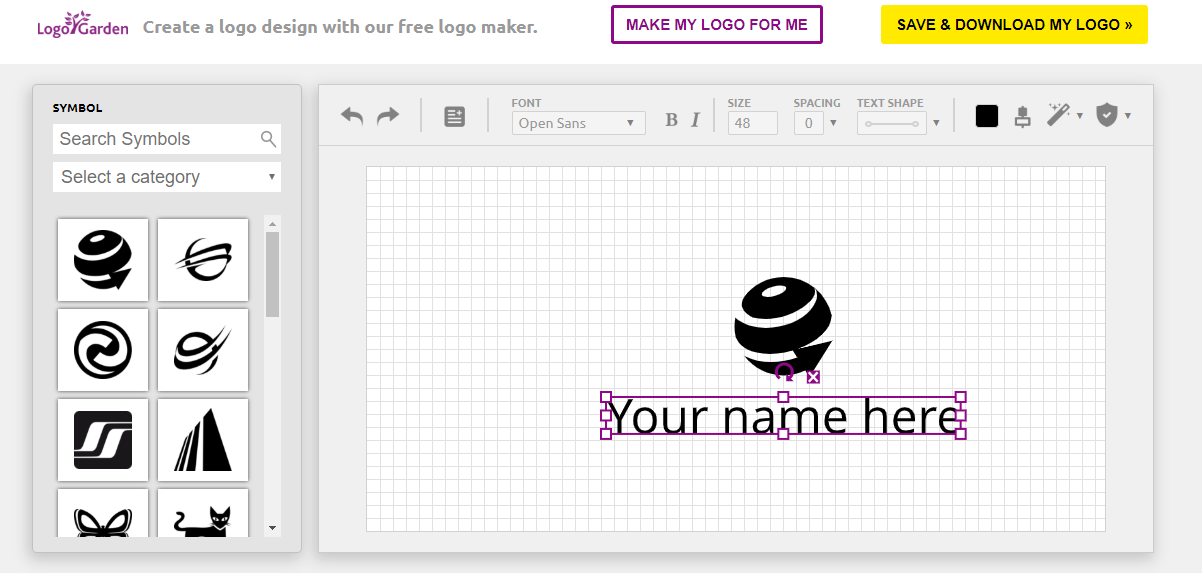The image size is (1202, 574).
Task: Click the undo arrow icon
Action: (x=352, y=116)
